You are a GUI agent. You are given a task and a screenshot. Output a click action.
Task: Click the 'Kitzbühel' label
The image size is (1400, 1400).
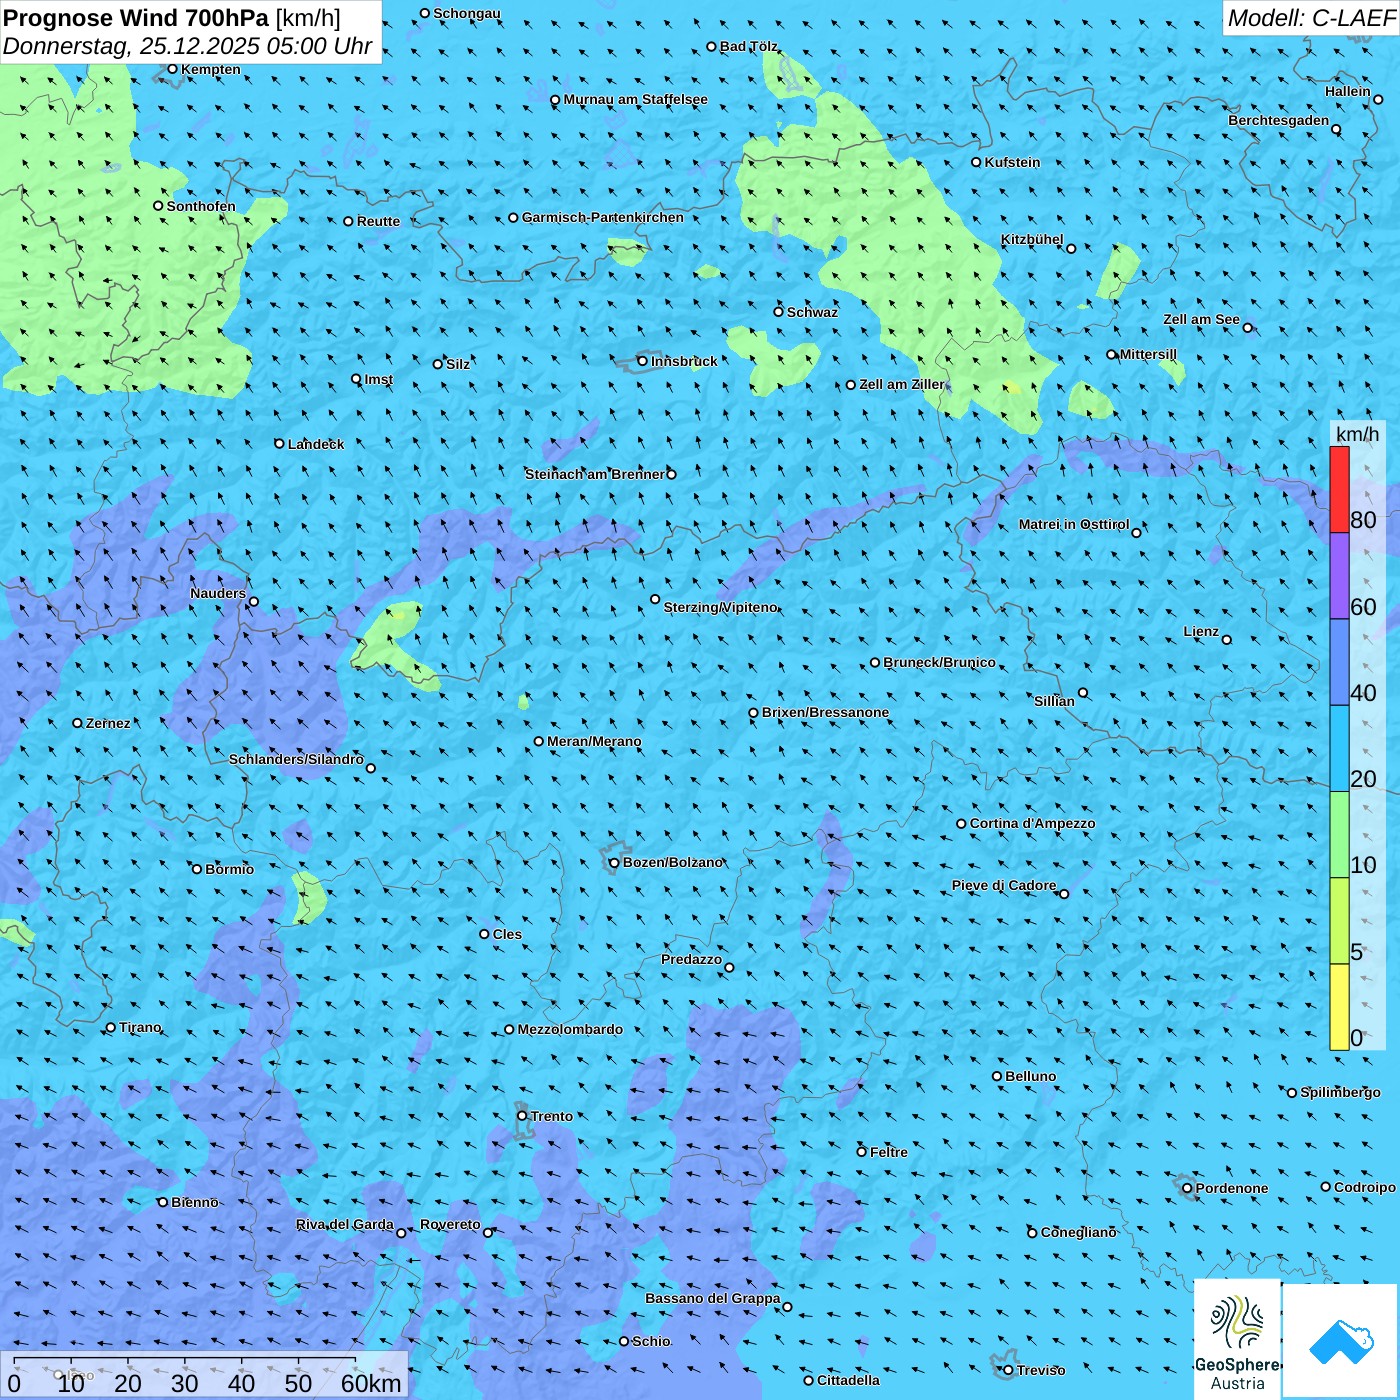[1032, 239]
